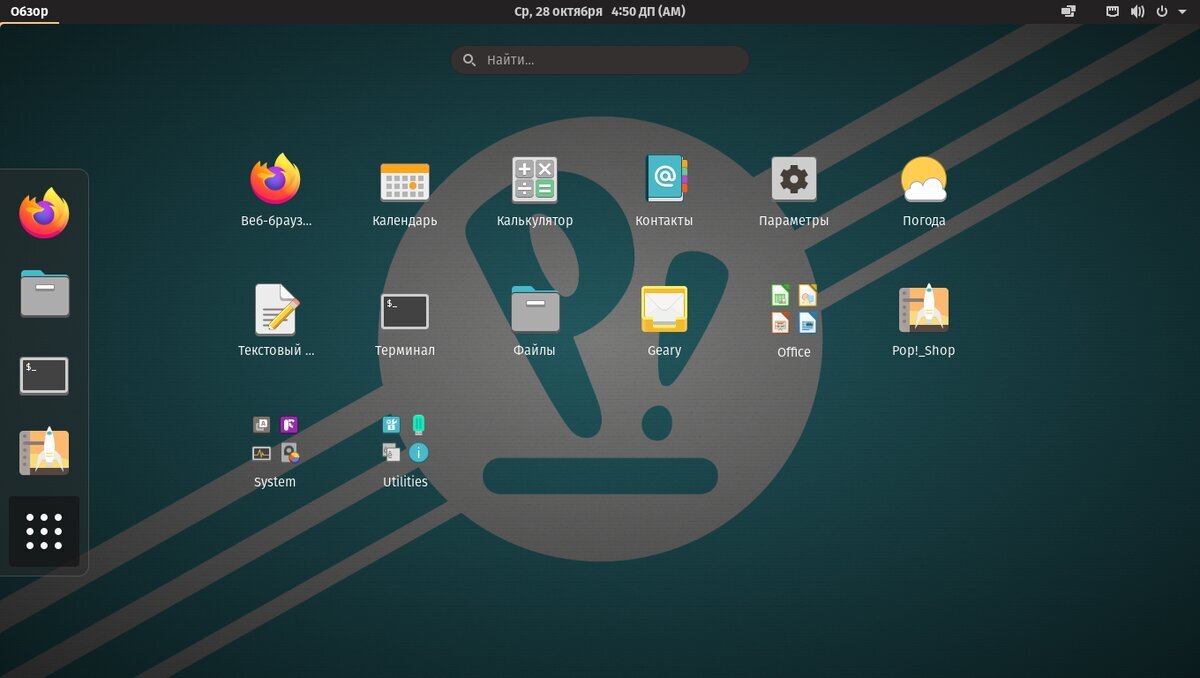Click the Найти search field
The image size is (1200, 678).
[x=600, y=60]
